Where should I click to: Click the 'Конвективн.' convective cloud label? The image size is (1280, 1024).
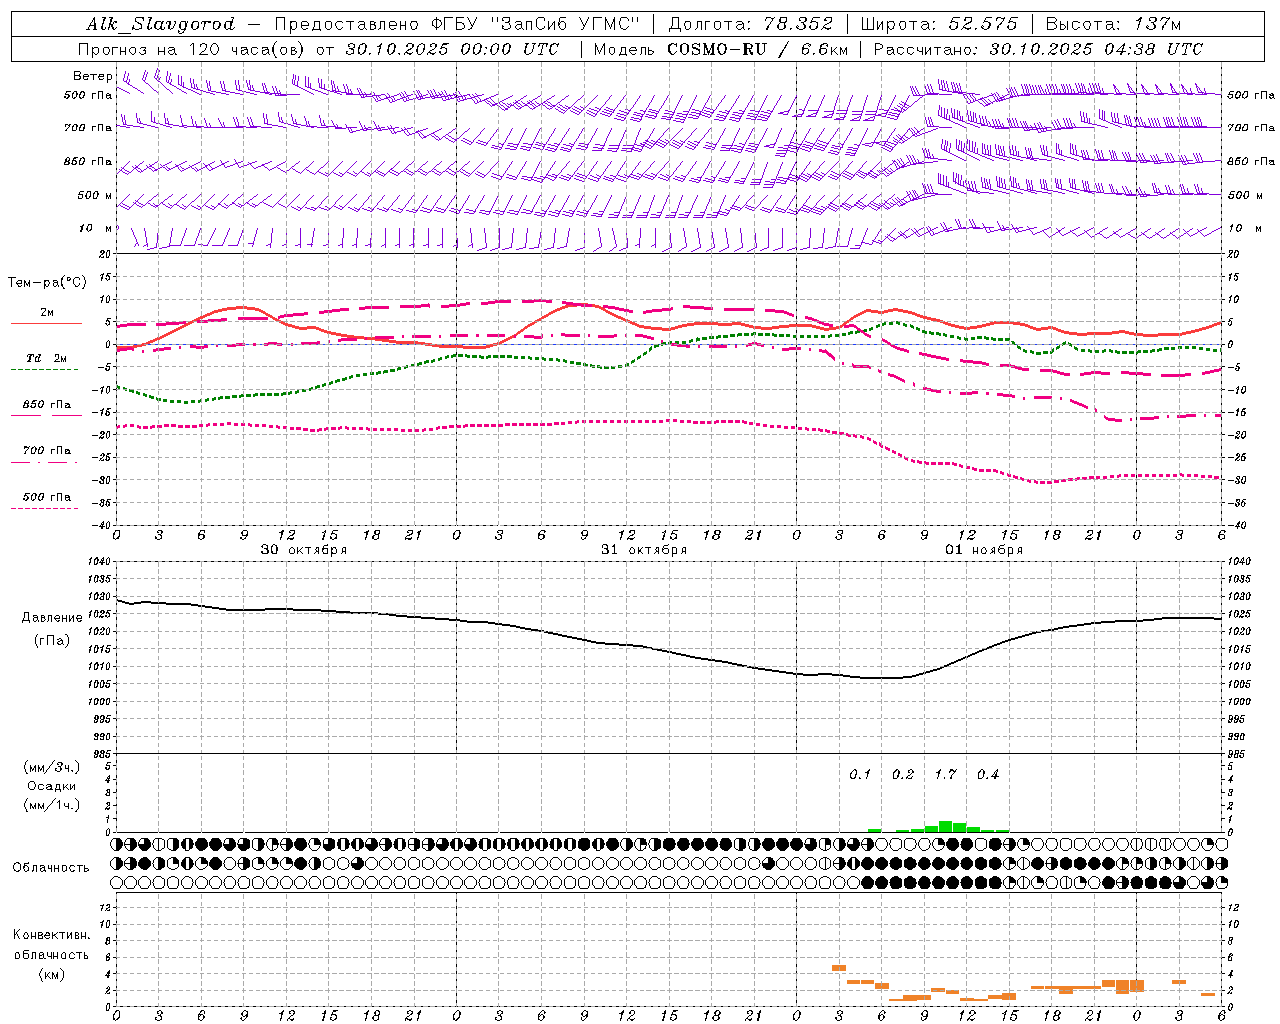[51, 935]
